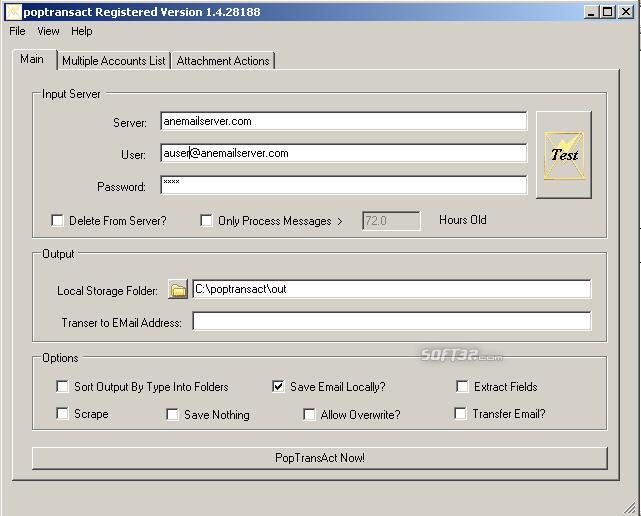Tick the Transfer Email checkbox
641x516 pixels.
click(x=461, y=413)
